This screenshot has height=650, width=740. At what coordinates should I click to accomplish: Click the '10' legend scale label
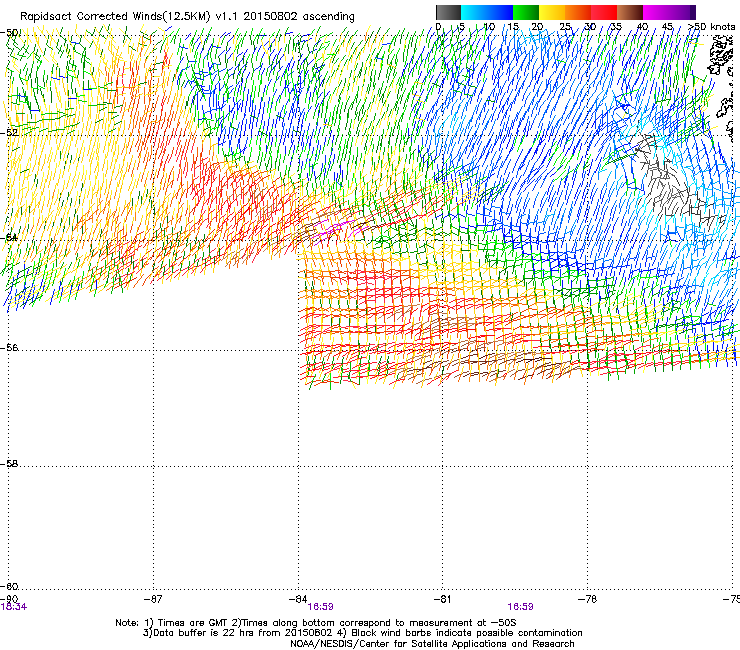coord(489,26)
